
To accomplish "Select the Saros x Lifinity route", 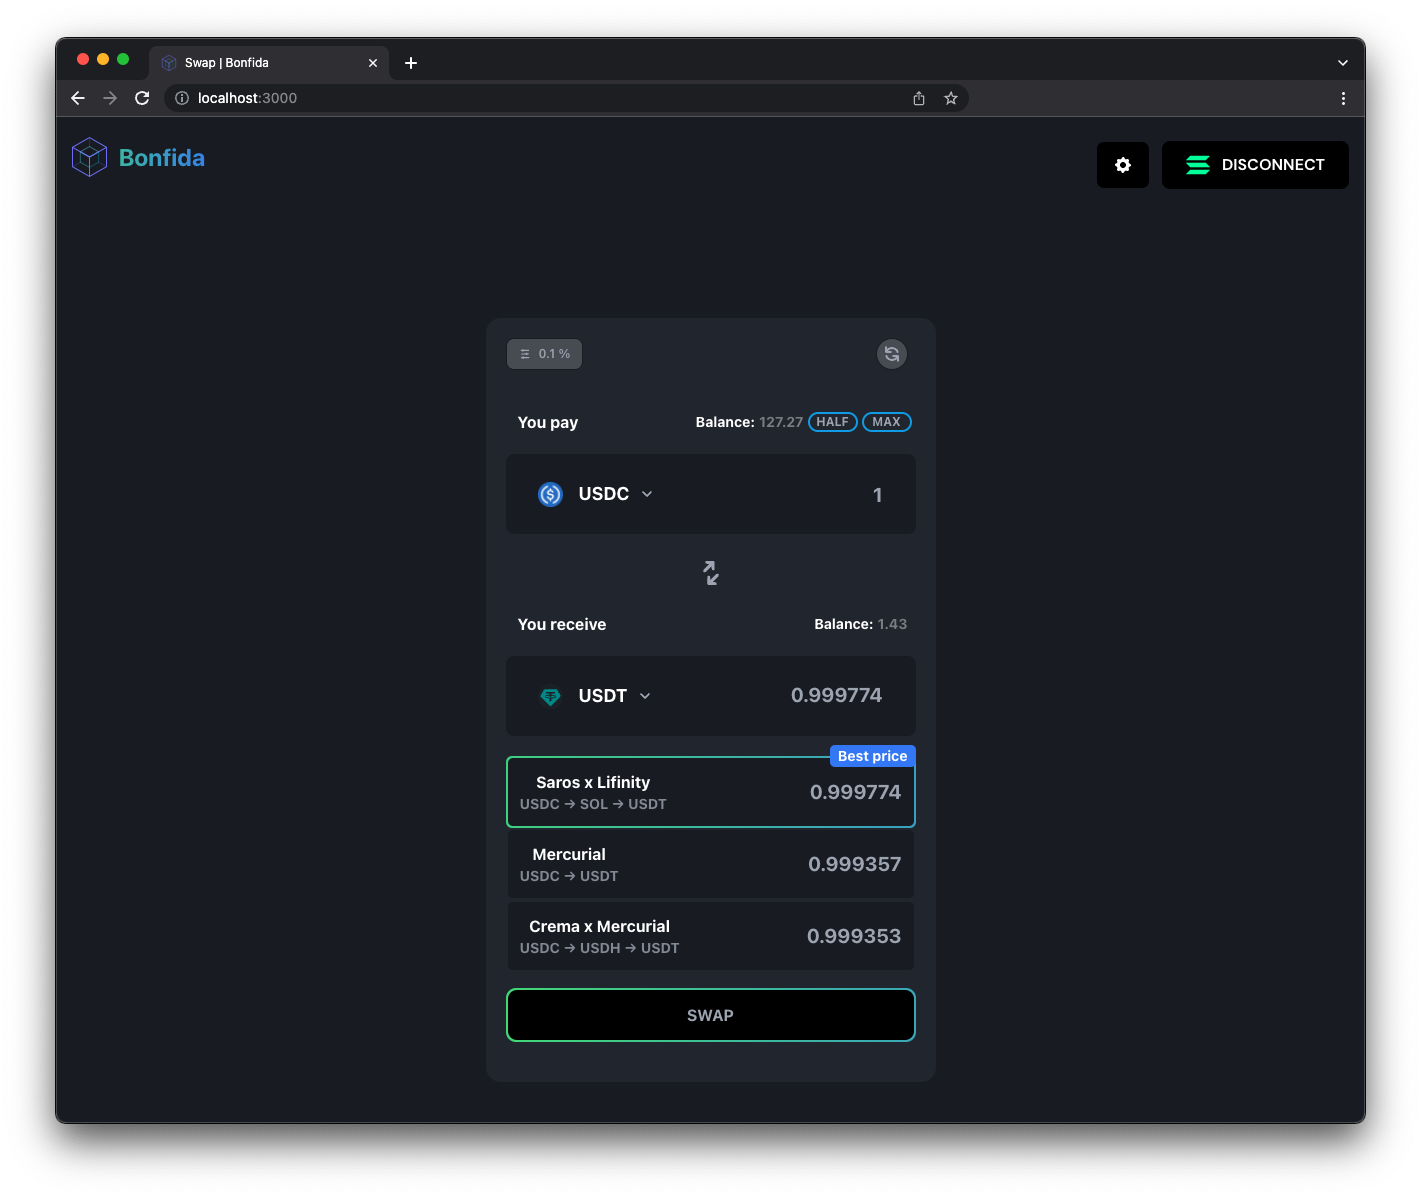I will (711, 792).
